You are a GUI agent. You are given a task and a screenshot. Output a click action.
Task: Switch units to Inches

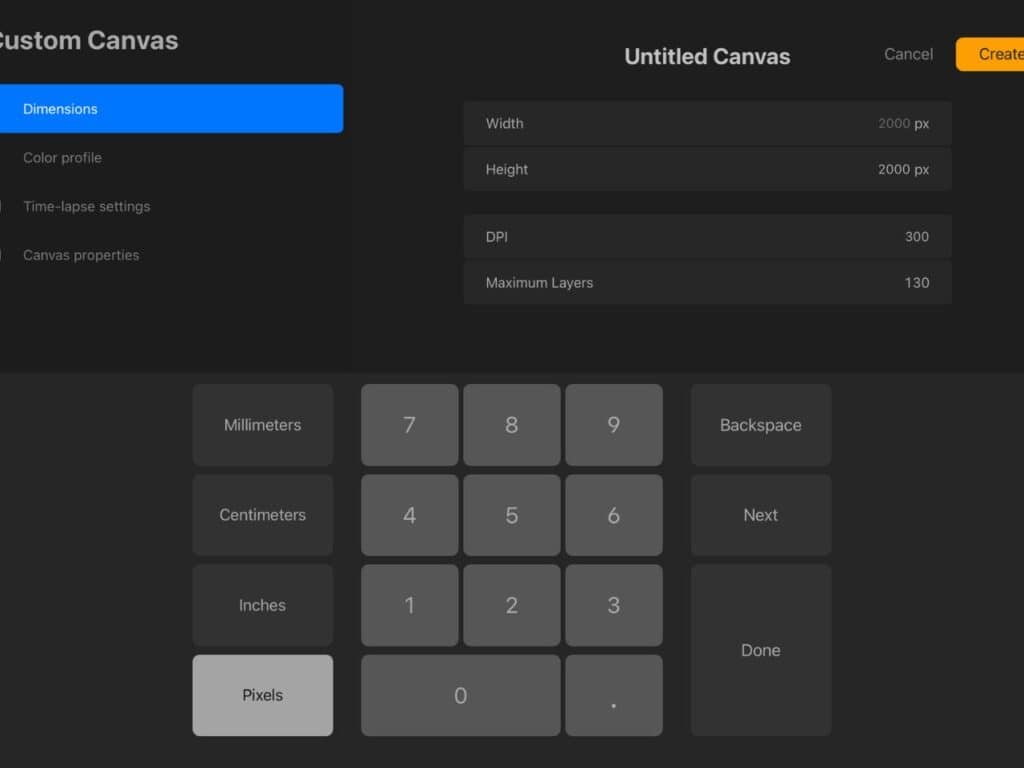[262, 604]
